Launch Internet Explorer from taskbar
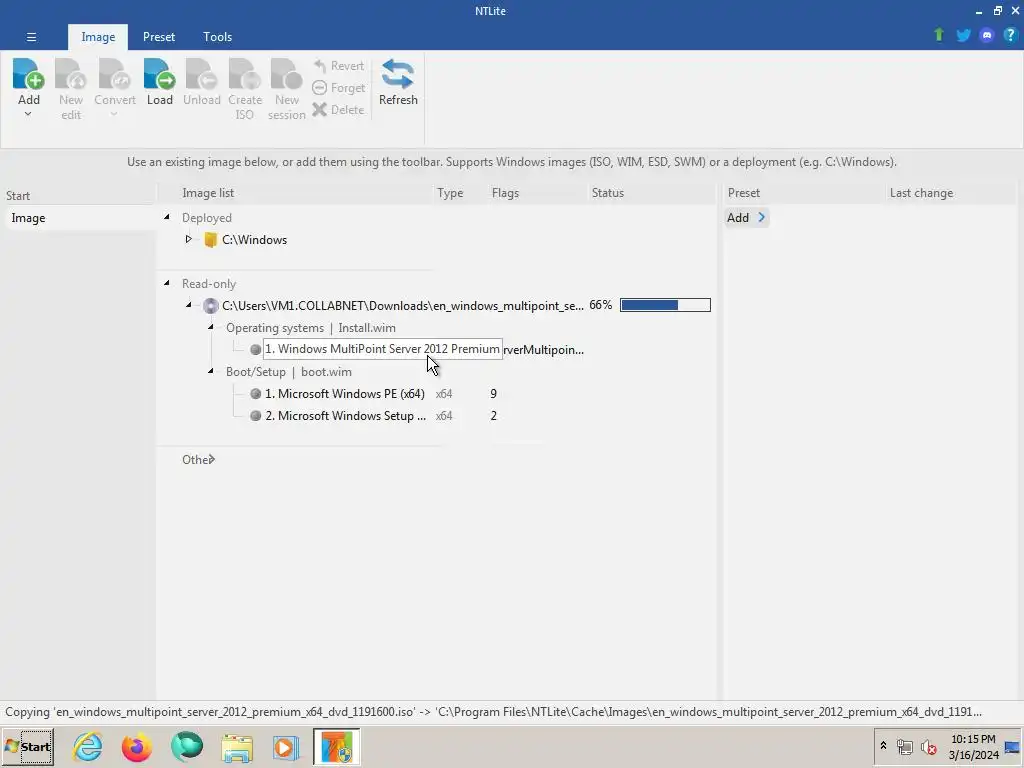 coord(88,747)
